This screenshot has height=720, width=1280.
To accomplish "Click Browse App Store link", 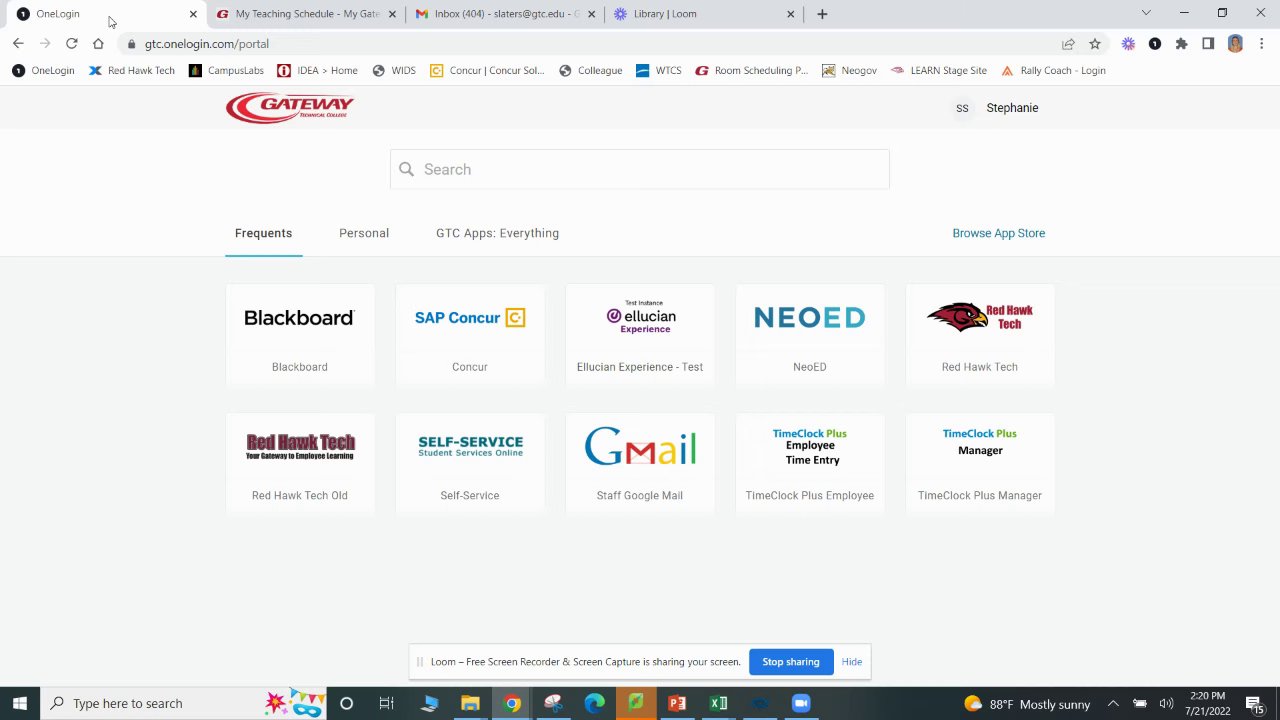I will 998,233.
